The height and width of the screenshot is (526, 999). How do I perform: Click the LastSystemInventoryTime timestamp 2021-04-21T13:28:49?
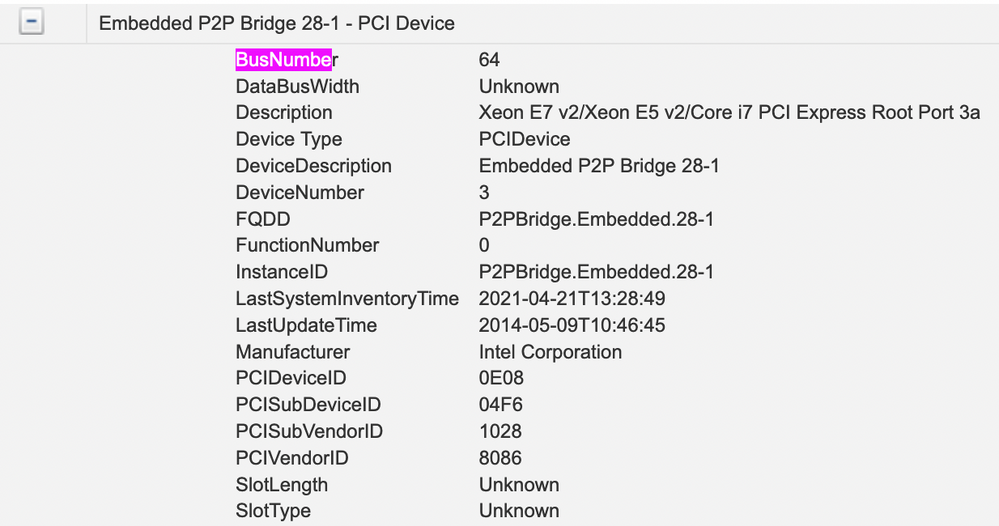pos(572,299)
